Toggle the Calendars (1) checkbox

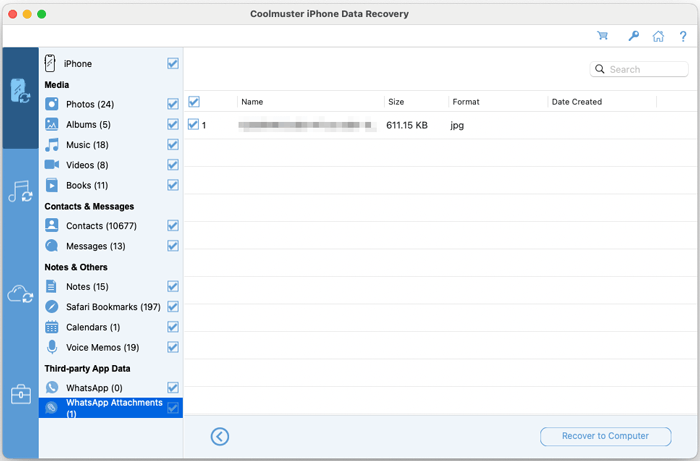coord(173,327)
